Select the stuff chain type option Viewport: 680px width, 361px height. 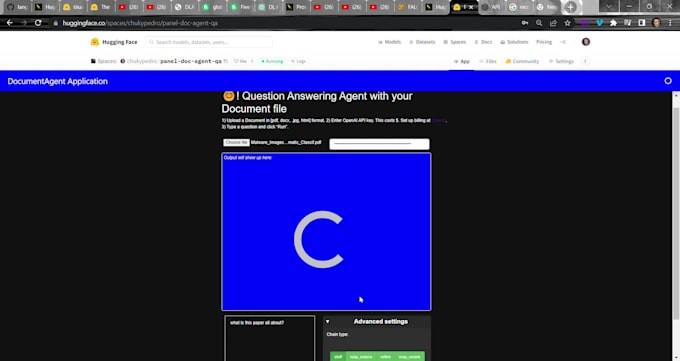[x=338, y=356]
